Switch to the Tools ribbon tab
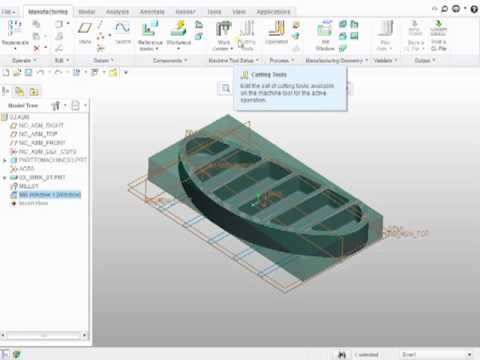480x360 pixels. pos(214,12)
